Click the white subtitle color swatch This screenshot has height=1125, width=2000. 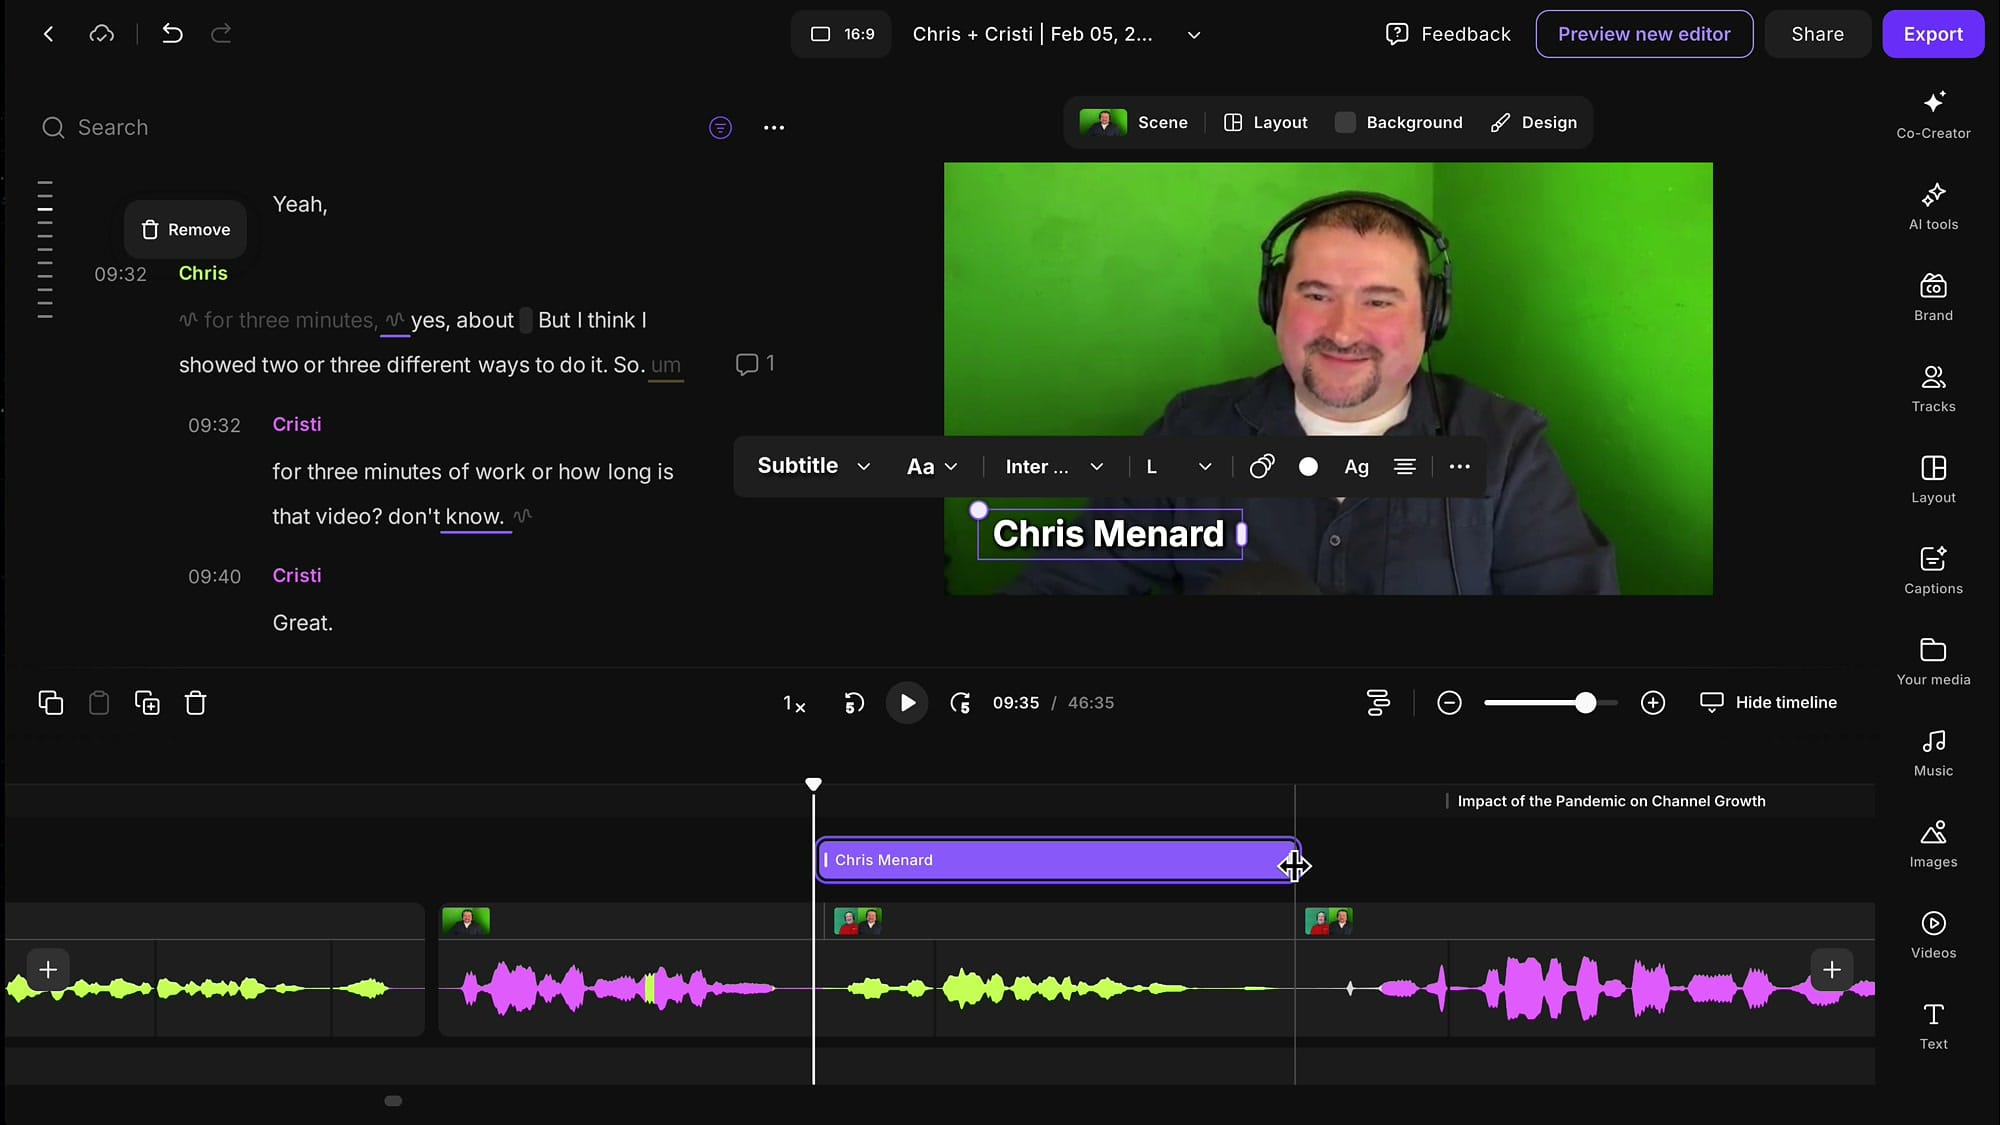(x=1308, y=466)
